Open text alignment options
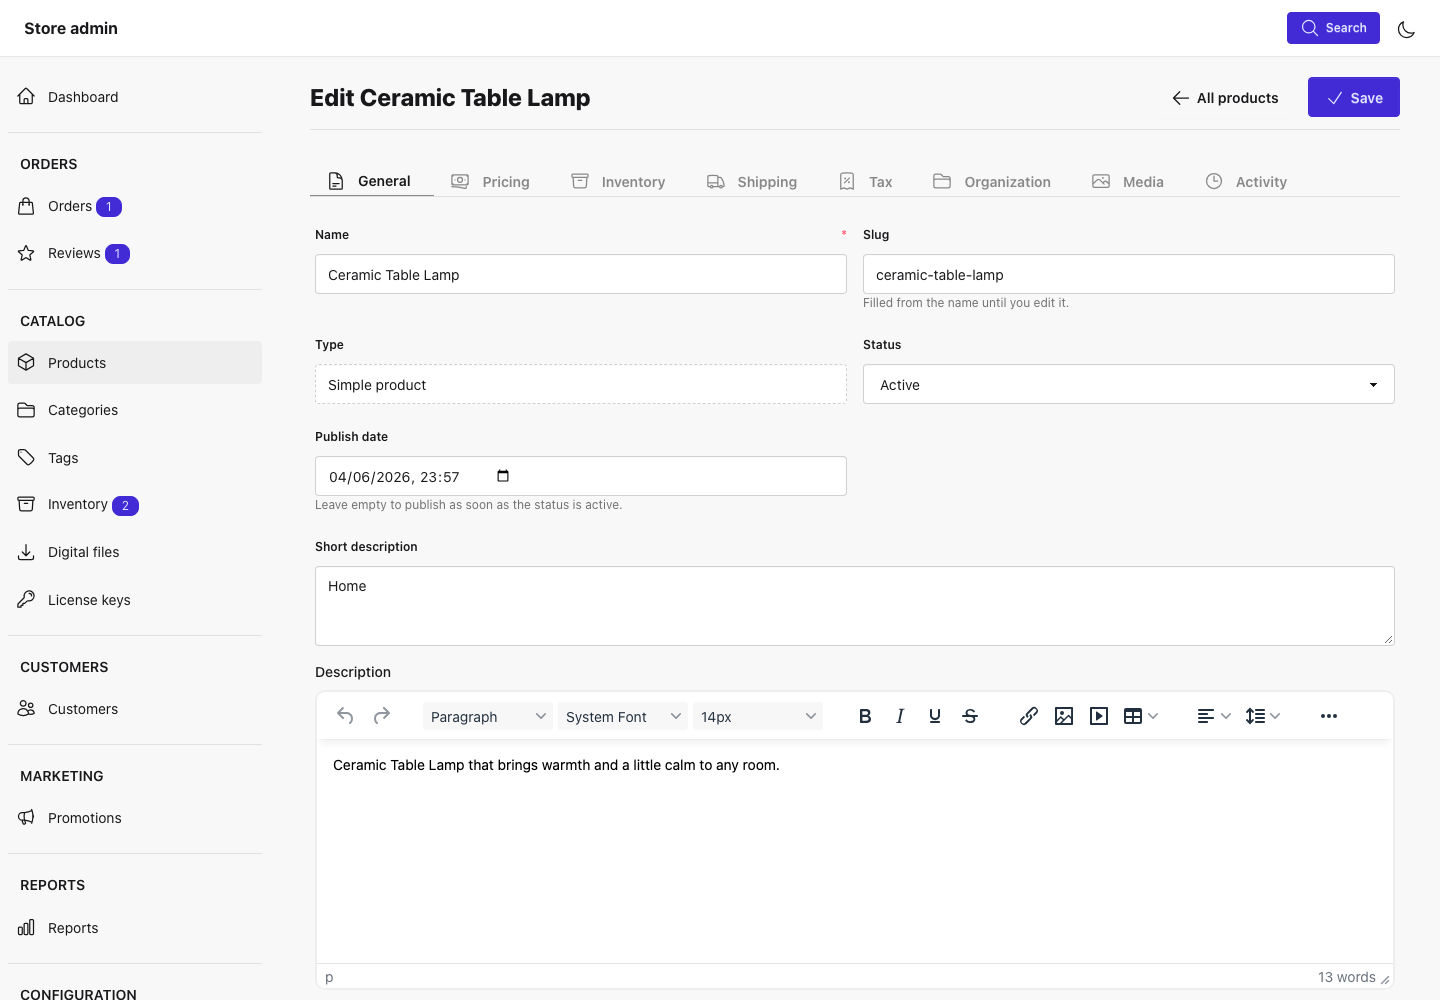 [1214, 716]
